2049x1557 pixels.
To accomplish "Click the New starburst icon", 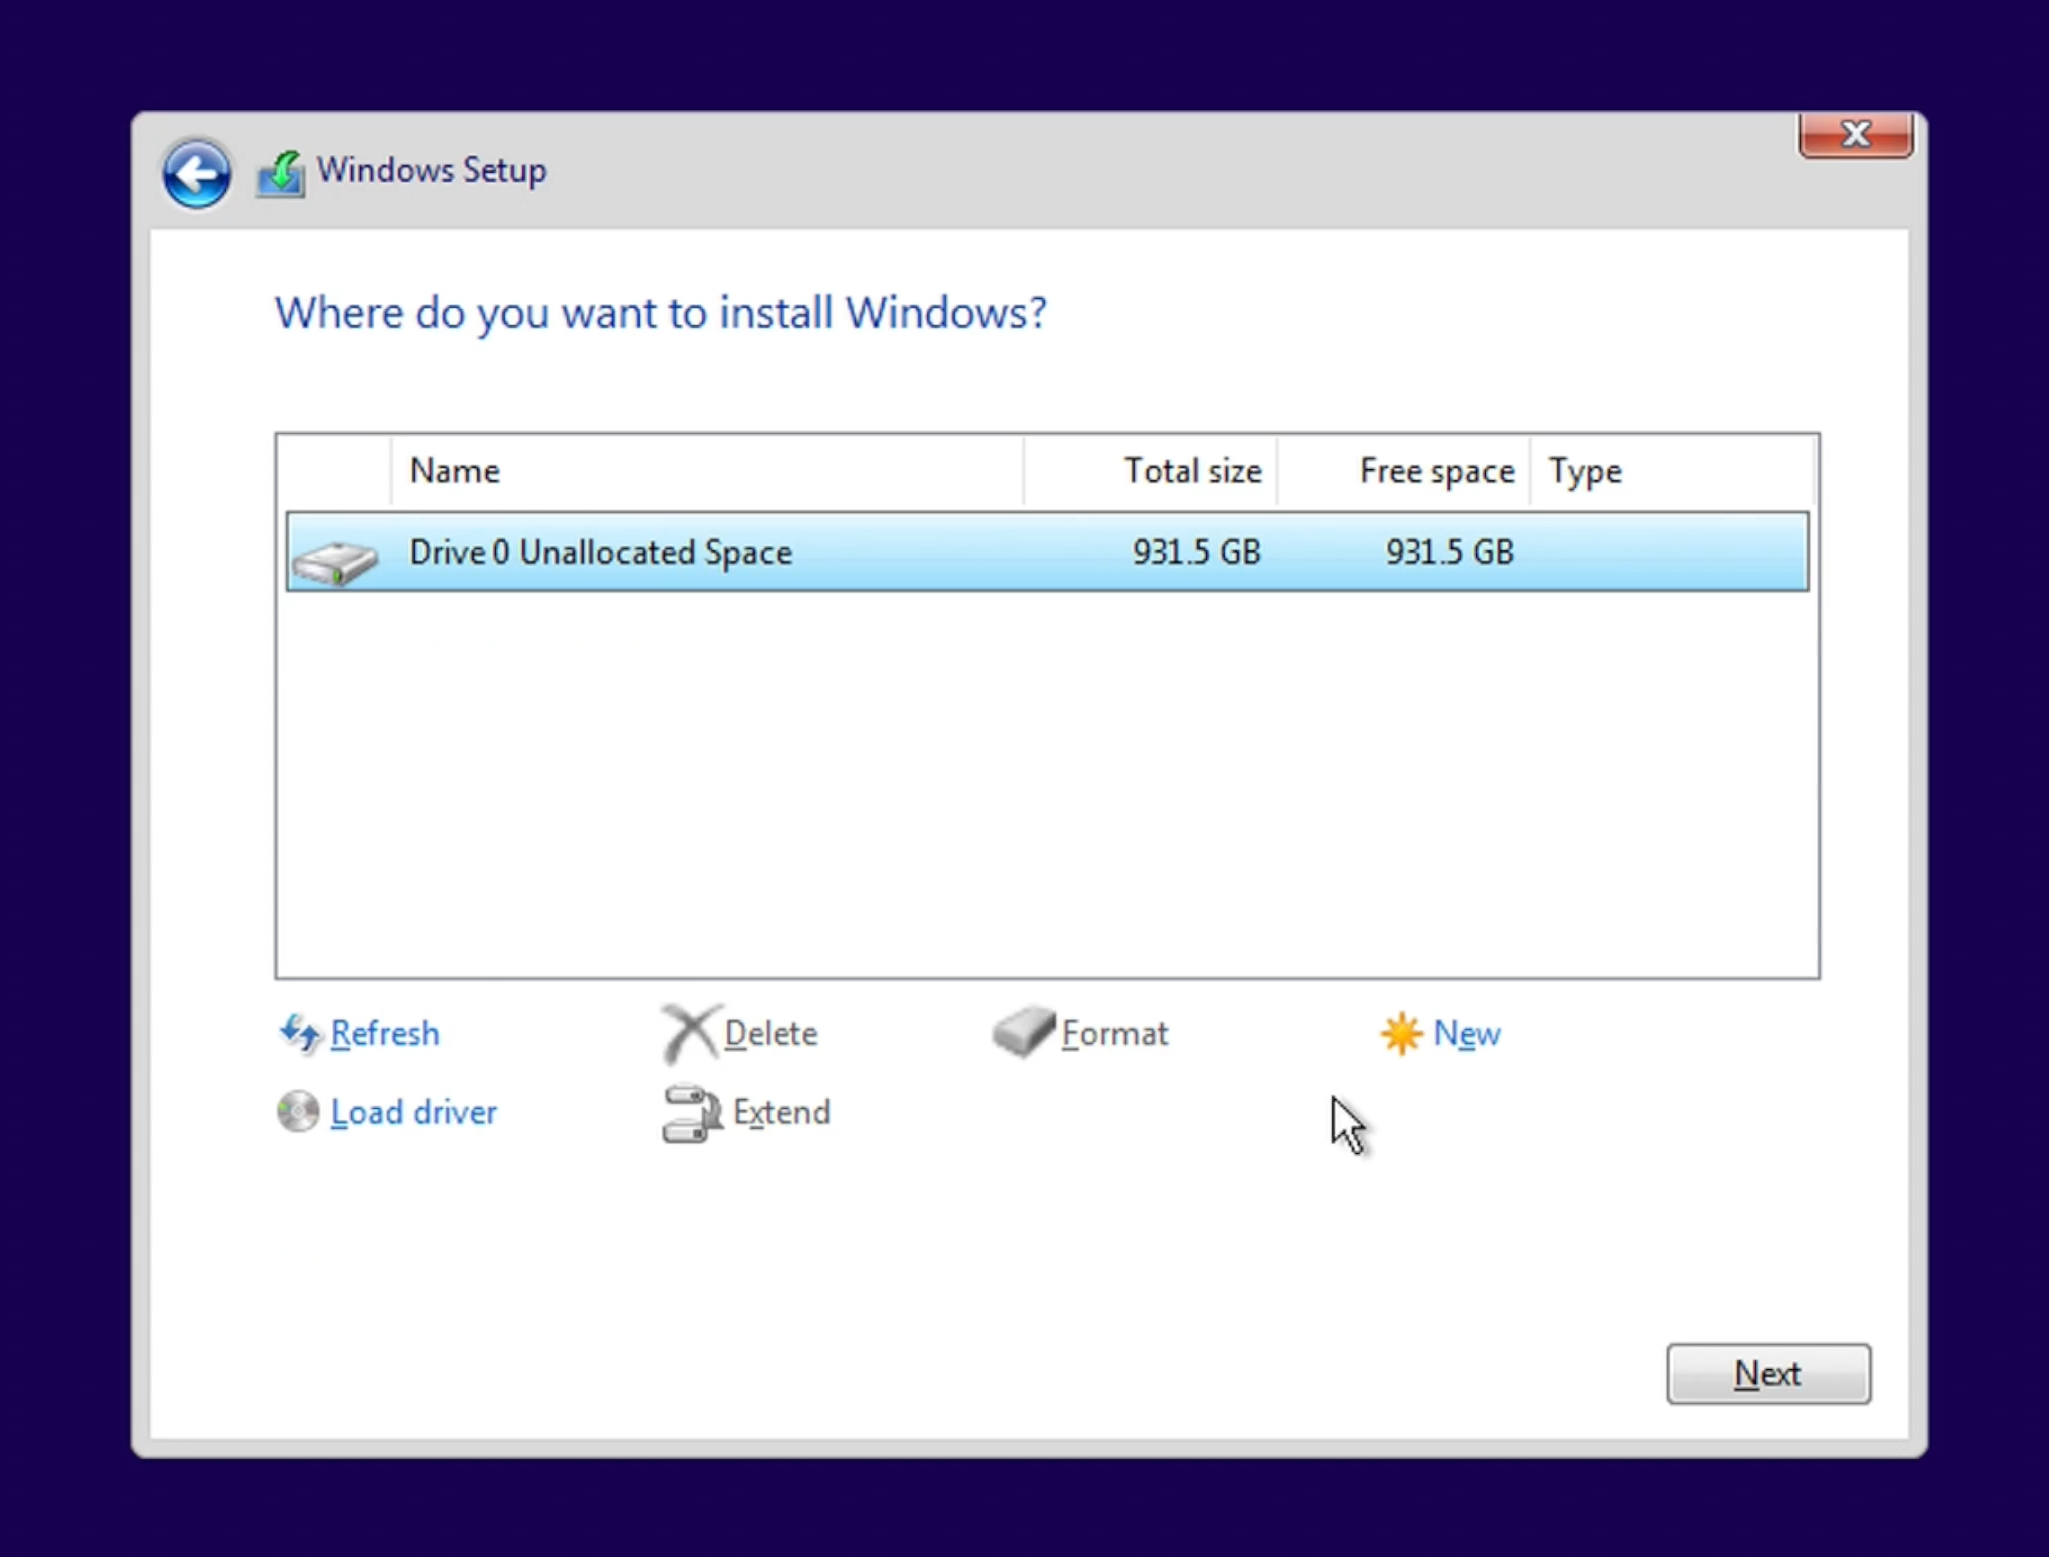I will 1401,1033.
